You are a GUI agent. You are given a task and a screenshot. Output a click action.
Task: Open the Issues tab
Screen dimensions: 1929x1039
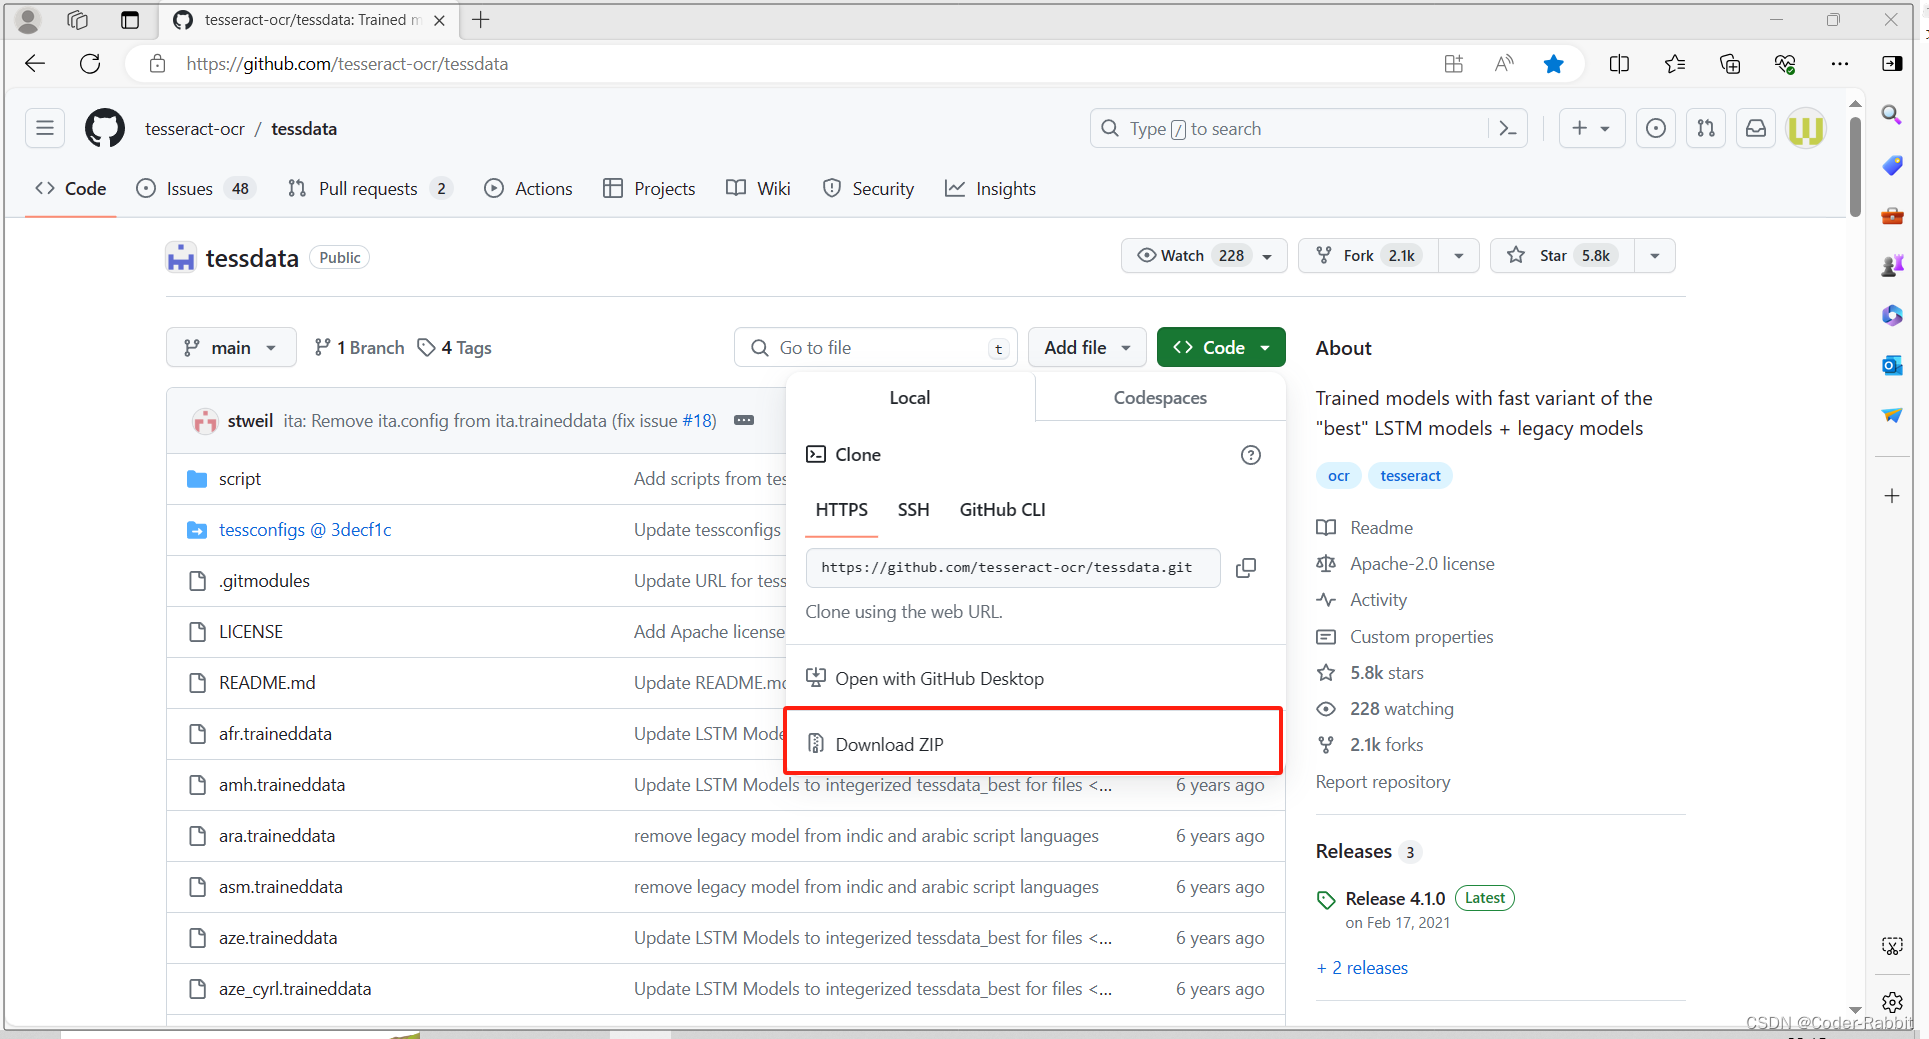click(196, 189)
